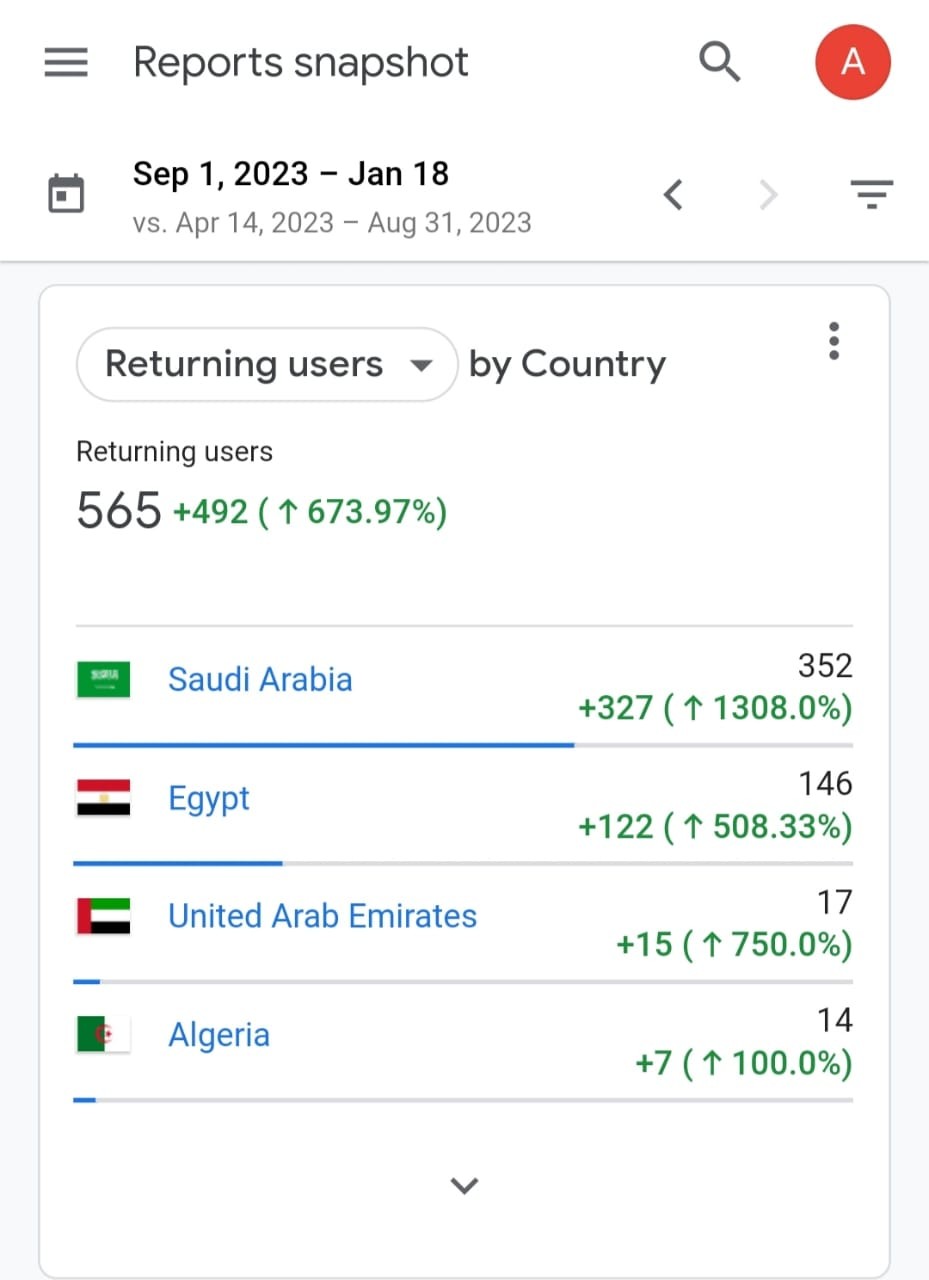Expand country list with bottom chevron
This screenshot has height=1280, width=929.
click(464, 1186)
